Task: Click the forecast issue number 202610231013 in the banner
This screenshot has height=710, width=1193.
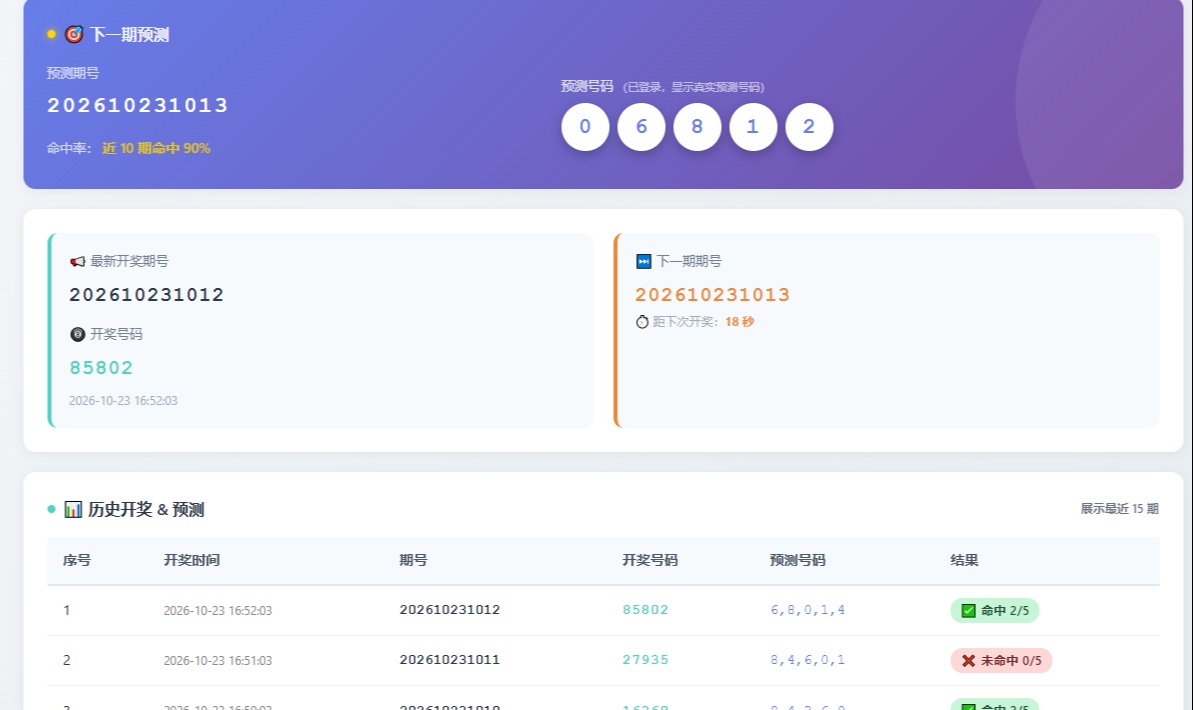Action: point(138,105)
